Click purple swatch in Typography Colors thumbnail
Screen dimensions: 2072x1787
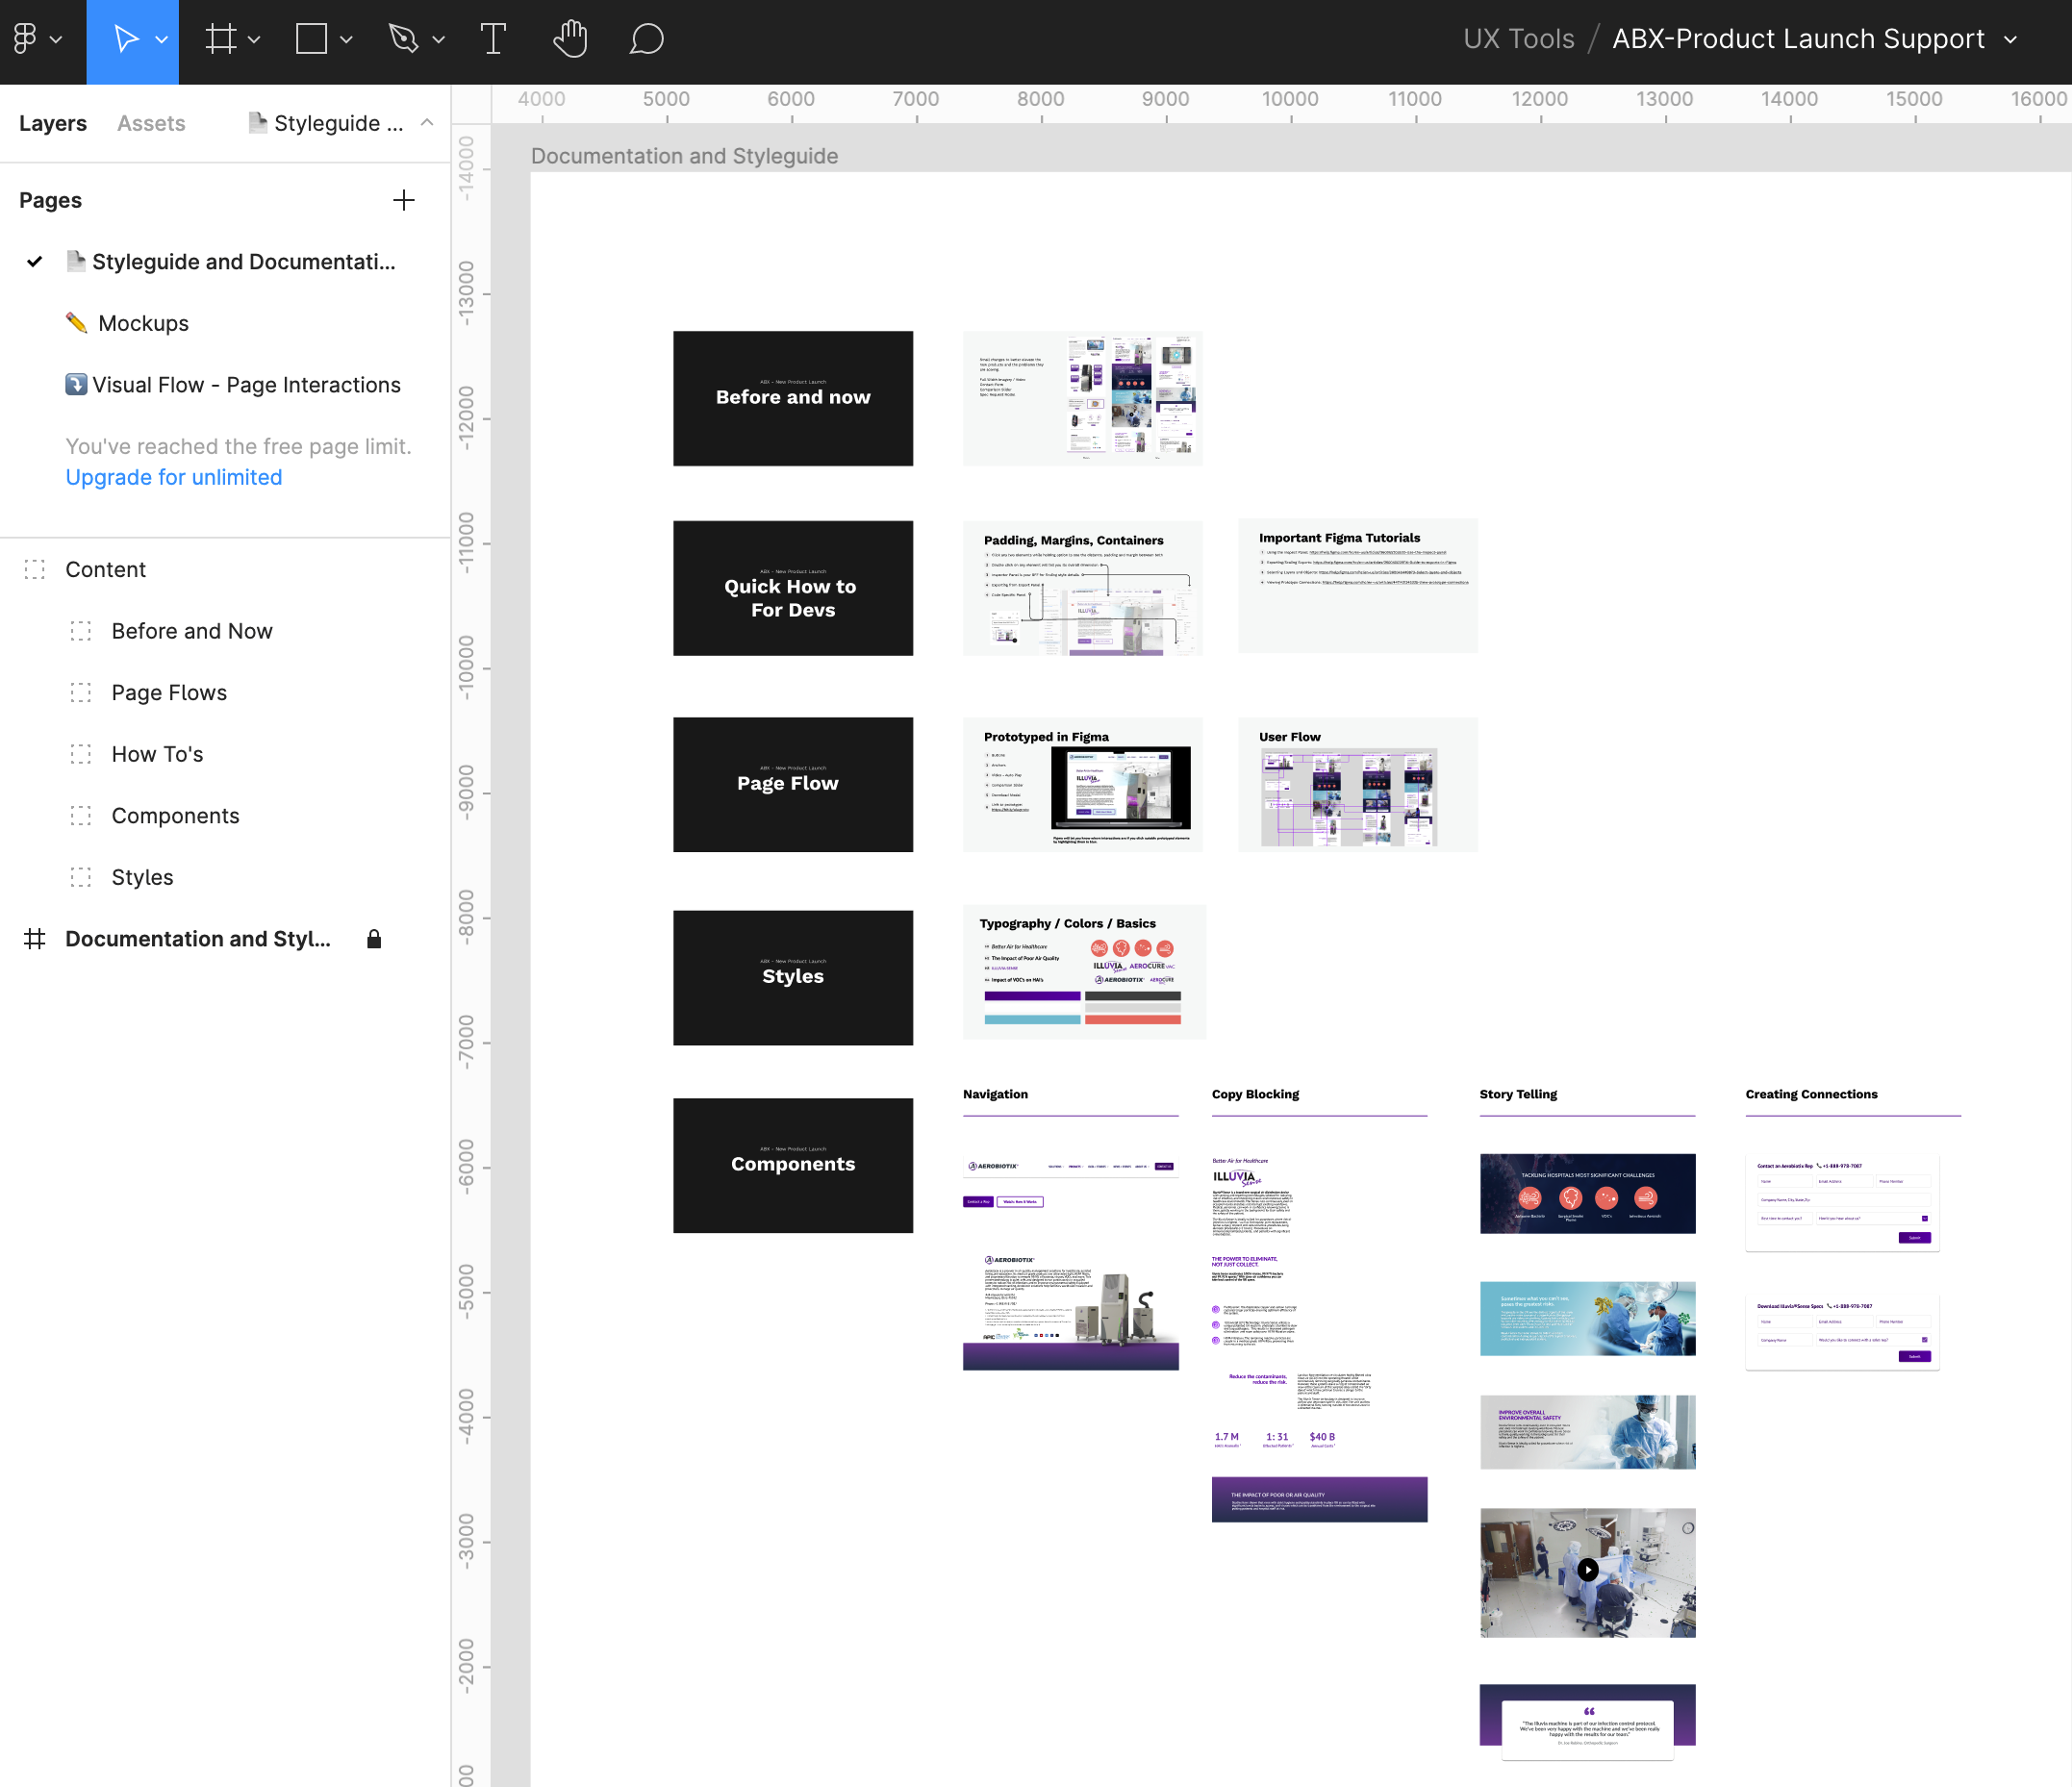click(x=1032, y=996)
